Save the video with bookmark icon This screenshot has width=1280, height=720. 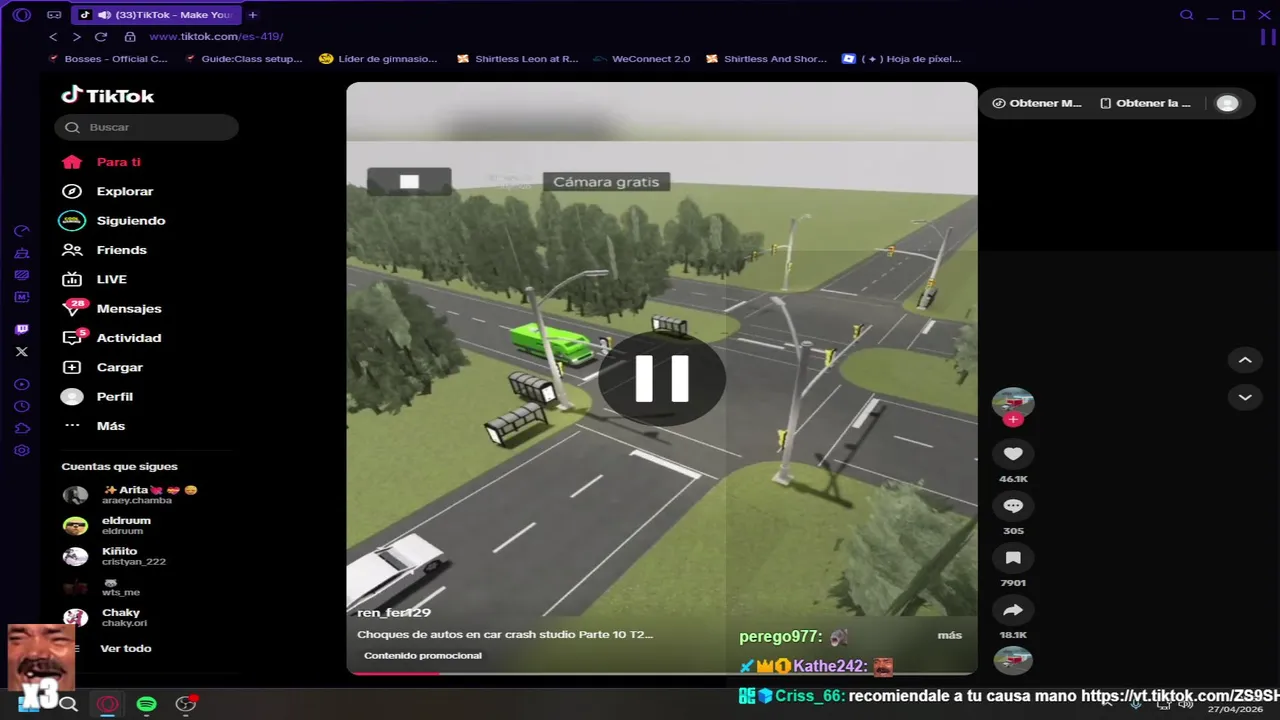point(1013,558)
